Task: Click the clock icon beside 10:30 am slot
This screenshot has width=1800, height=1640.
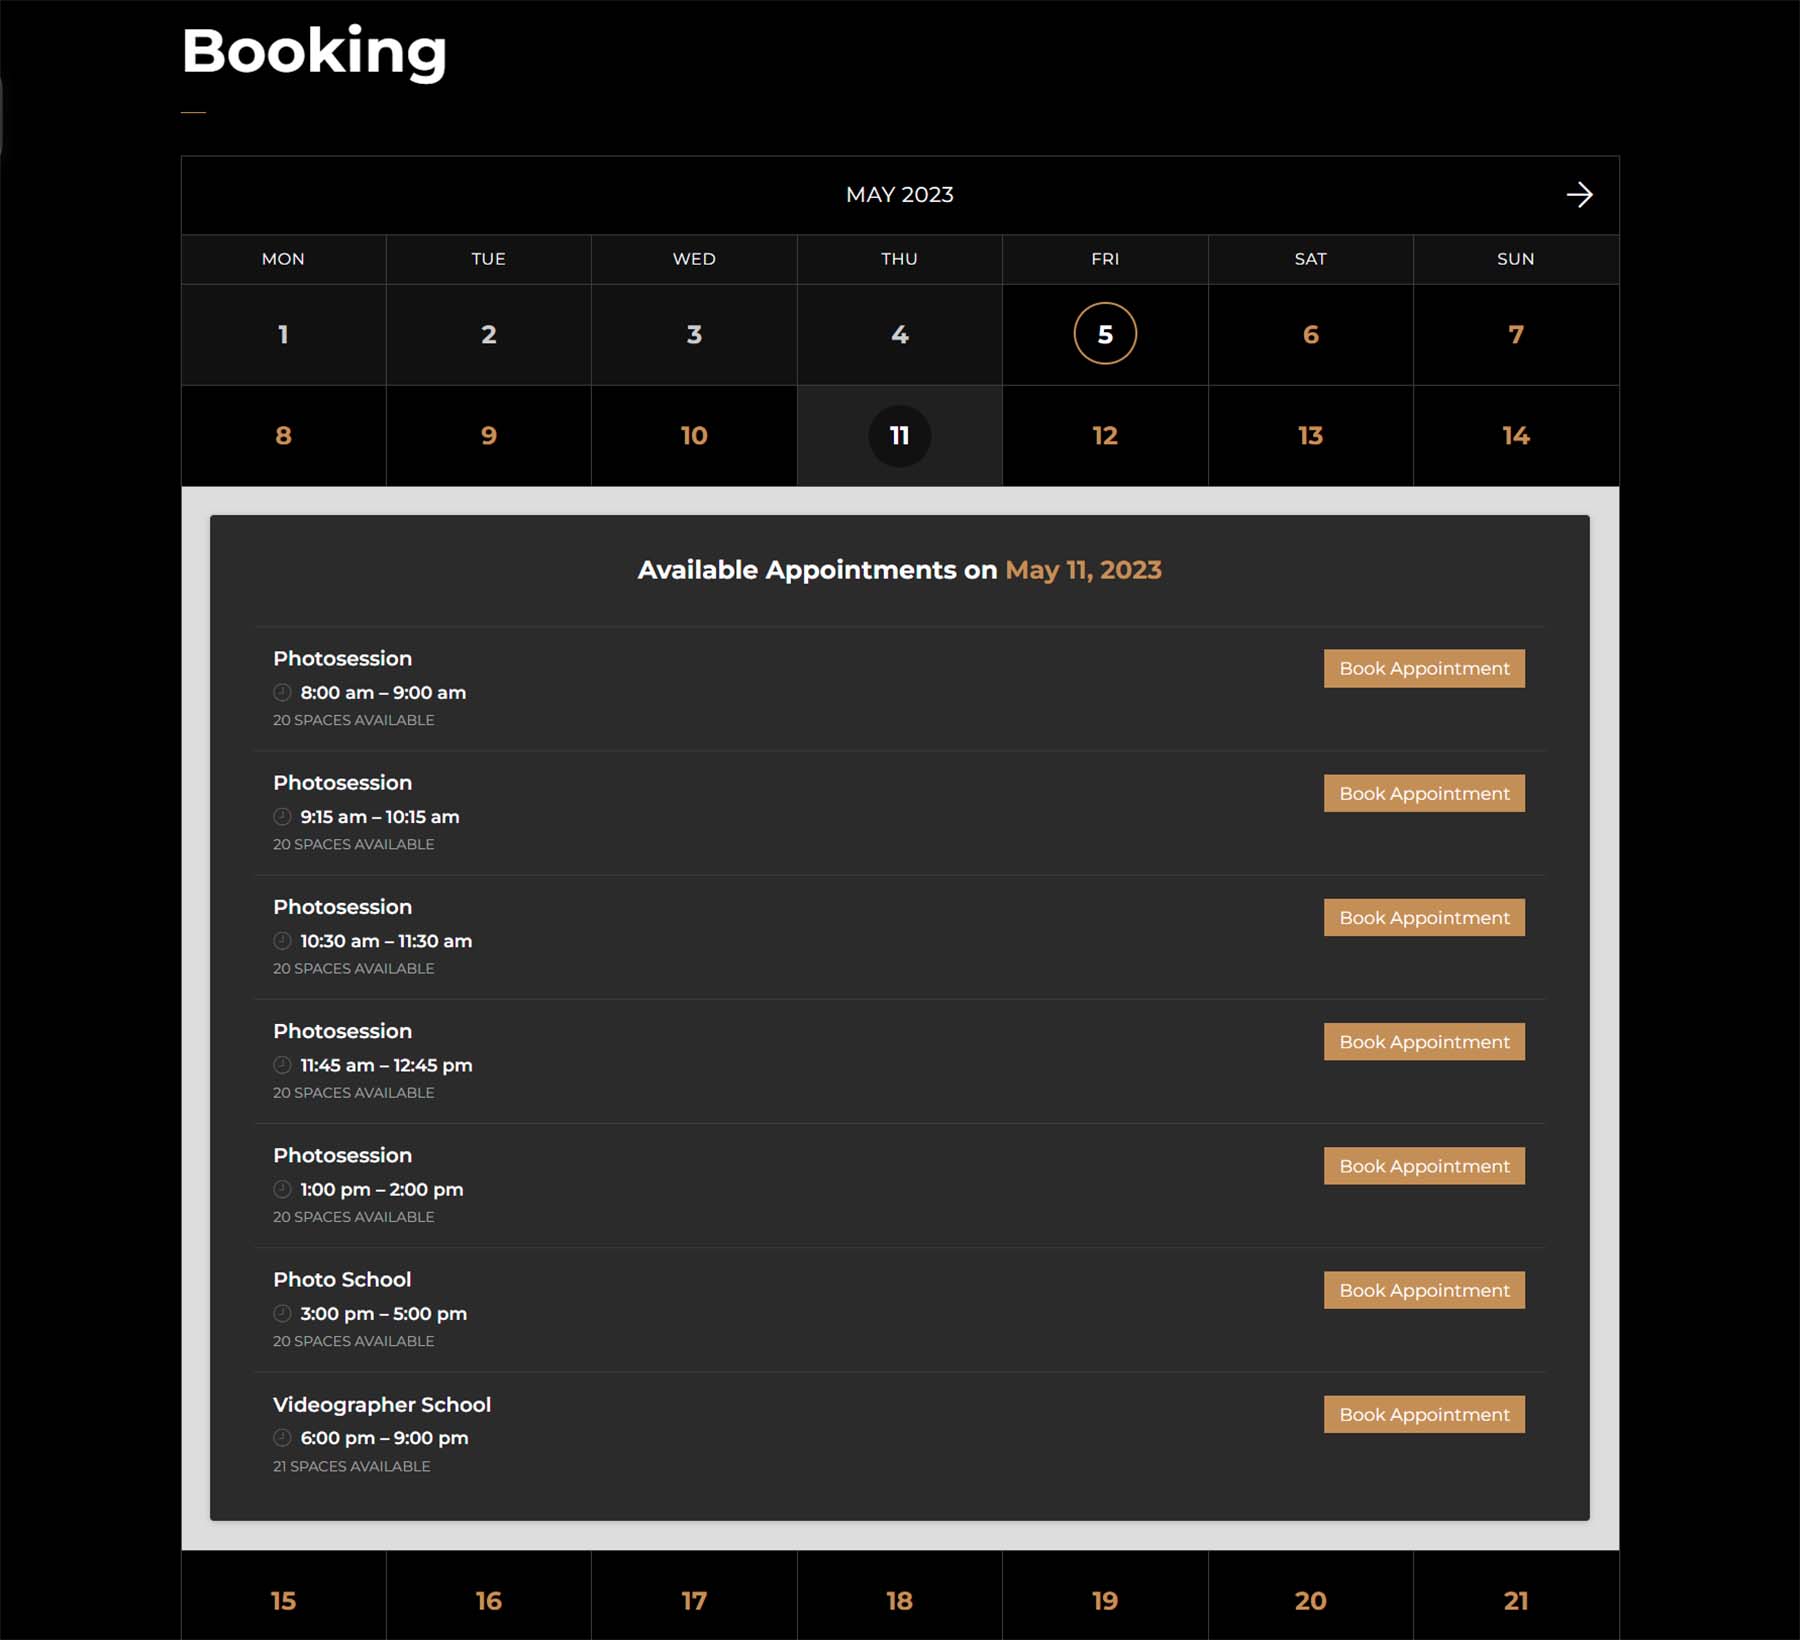Action: (x=283, y=940)
